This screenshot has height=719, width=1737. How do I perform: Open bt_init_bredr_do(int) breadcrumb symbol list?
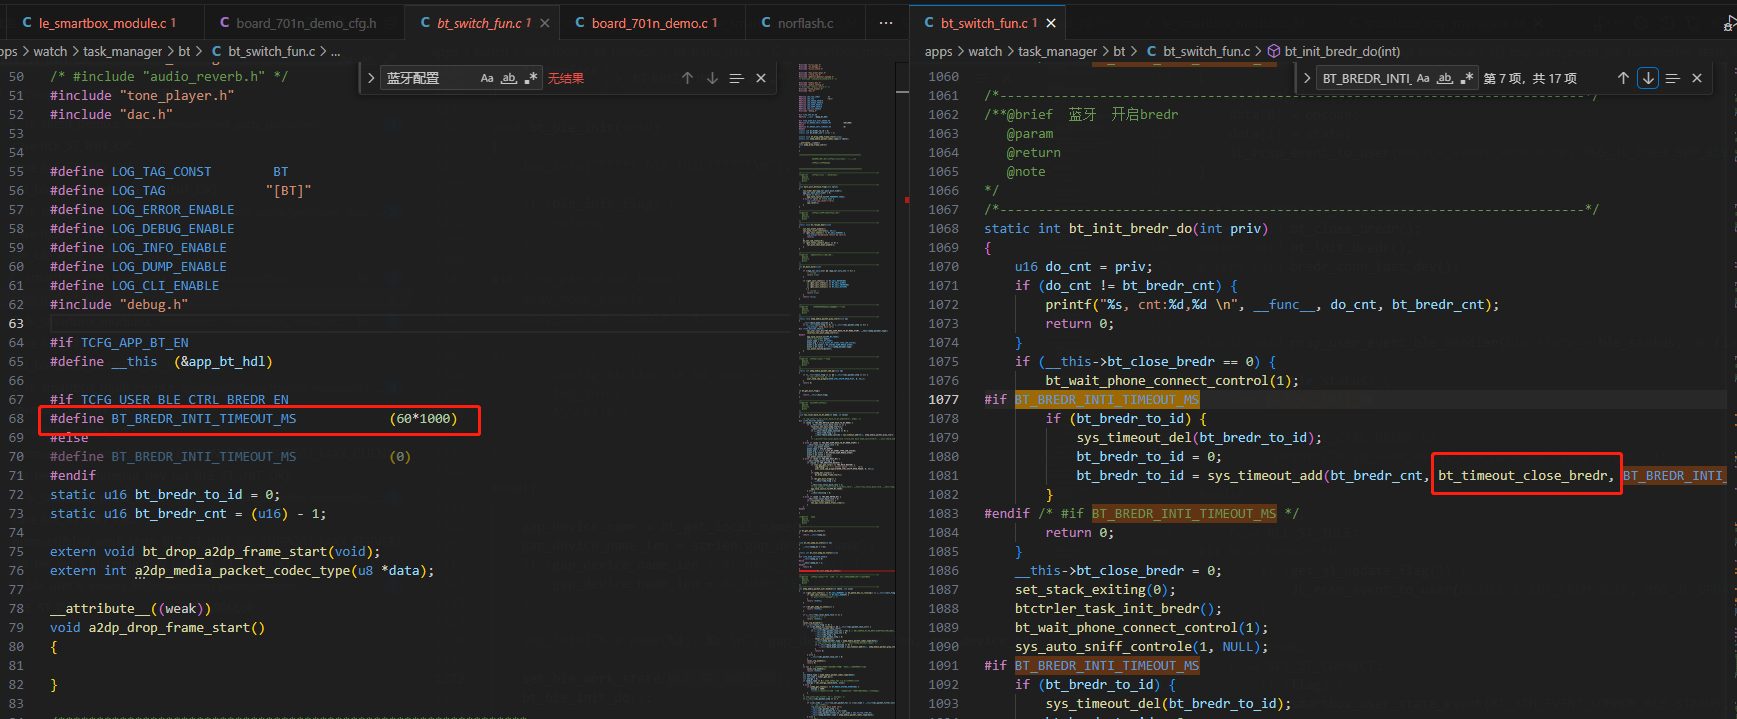pos(1342,51)
